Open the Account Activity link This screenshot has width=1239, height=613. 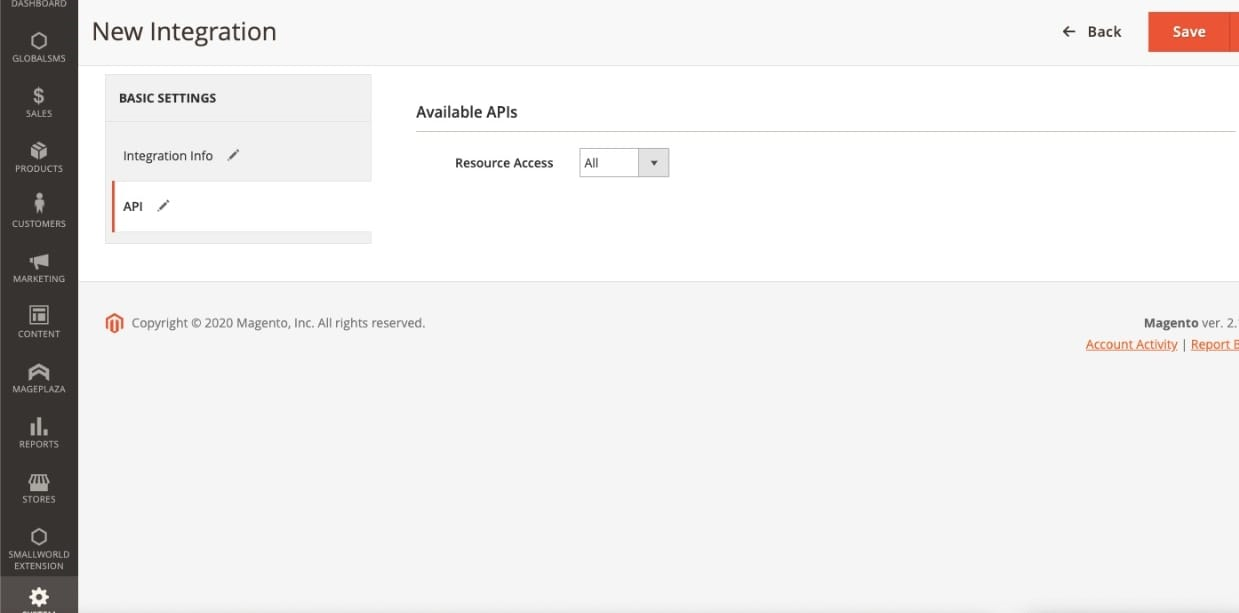coord(1131,344)
